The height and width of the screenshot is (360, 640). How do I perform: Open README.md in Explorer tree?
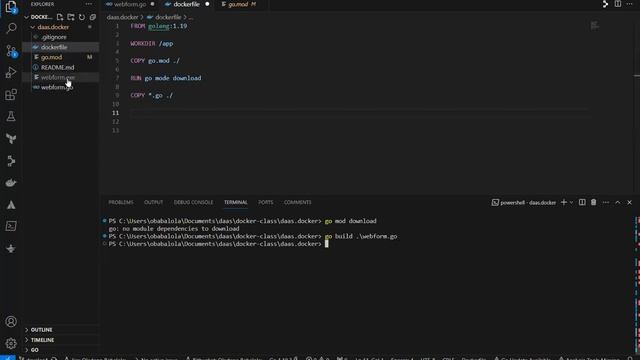tap(60, 67)
